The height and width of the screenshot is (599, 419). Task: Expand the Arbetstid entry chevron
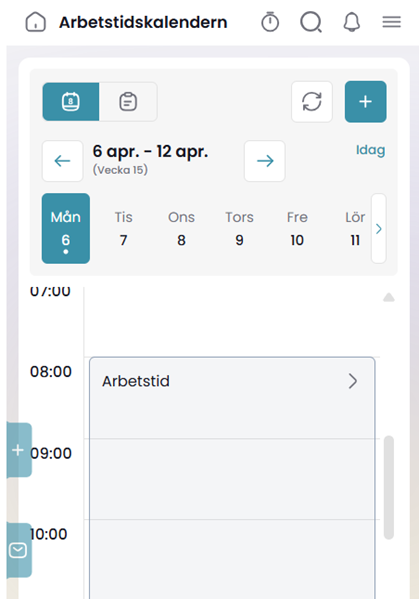tap(353, 381)
